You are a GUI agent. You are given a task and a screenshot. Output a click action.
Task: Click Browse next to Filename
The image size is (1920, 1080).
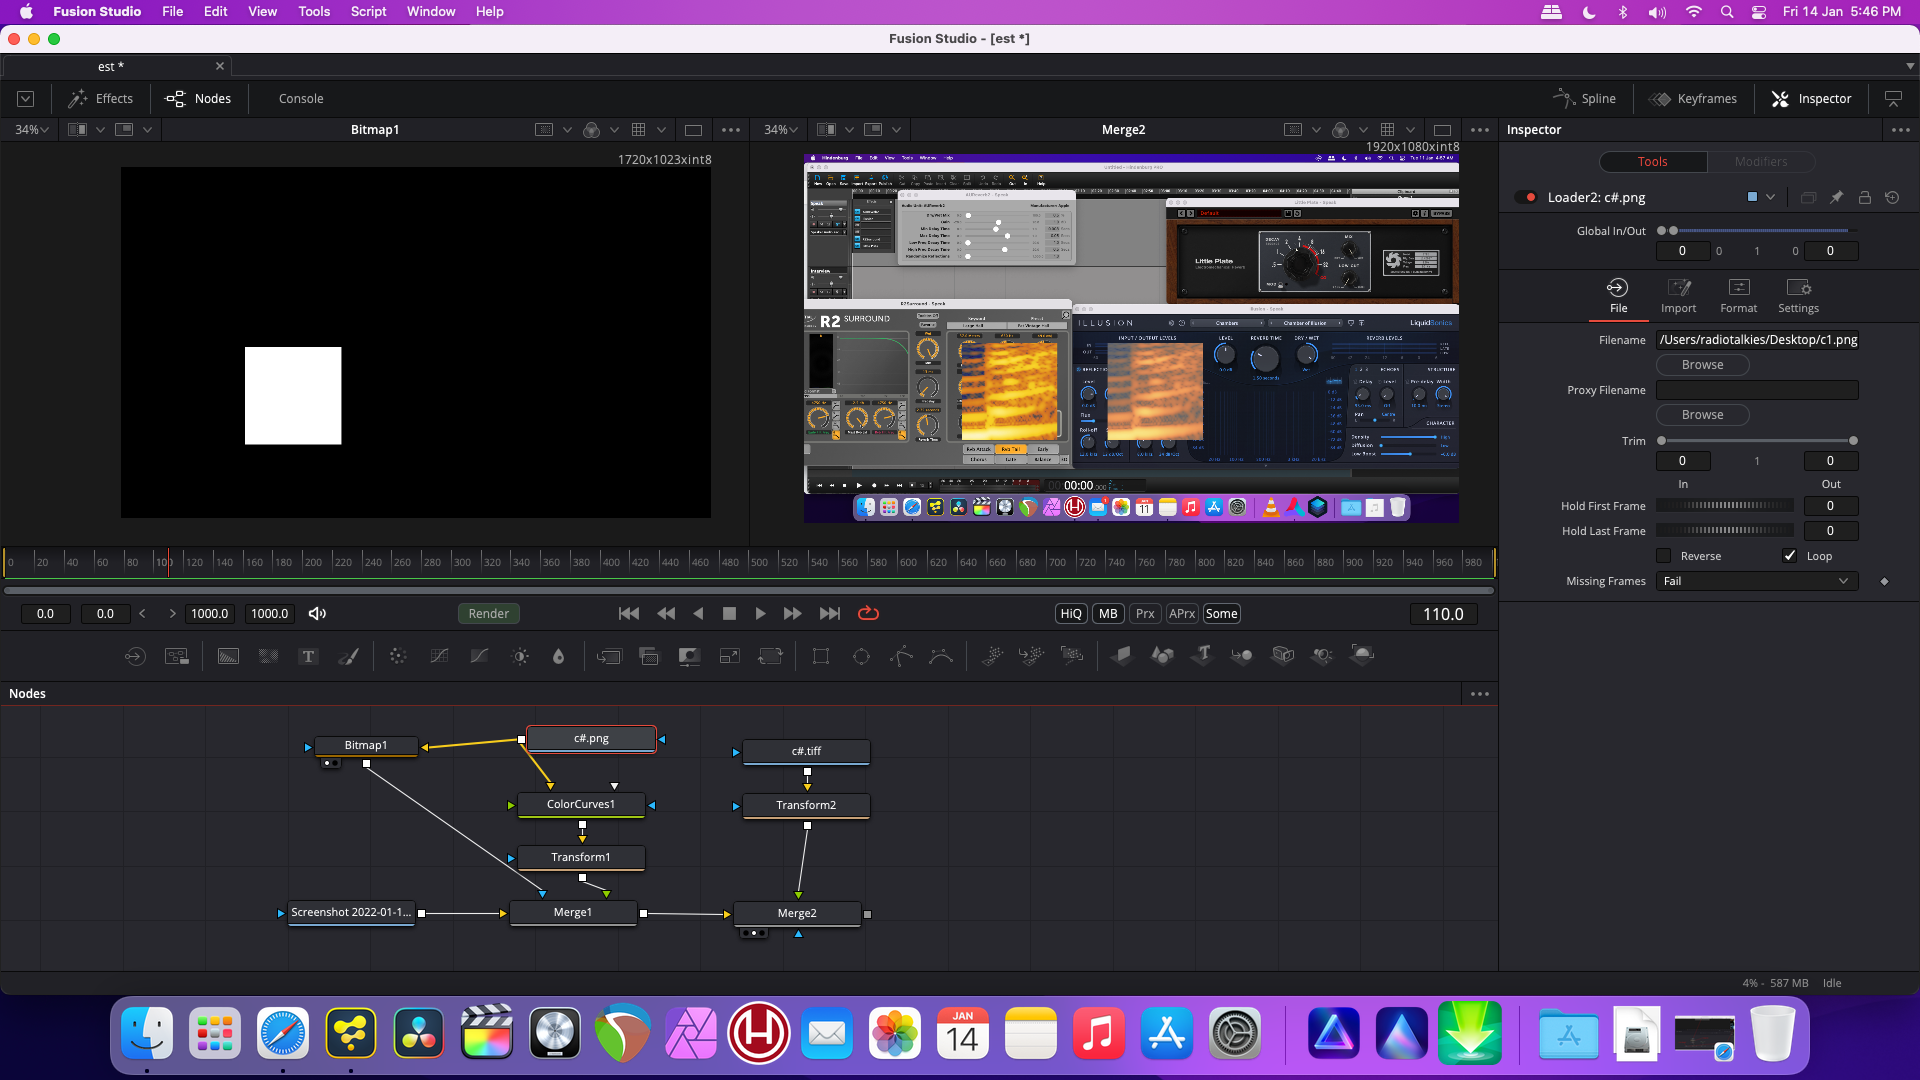(1702, 365)
